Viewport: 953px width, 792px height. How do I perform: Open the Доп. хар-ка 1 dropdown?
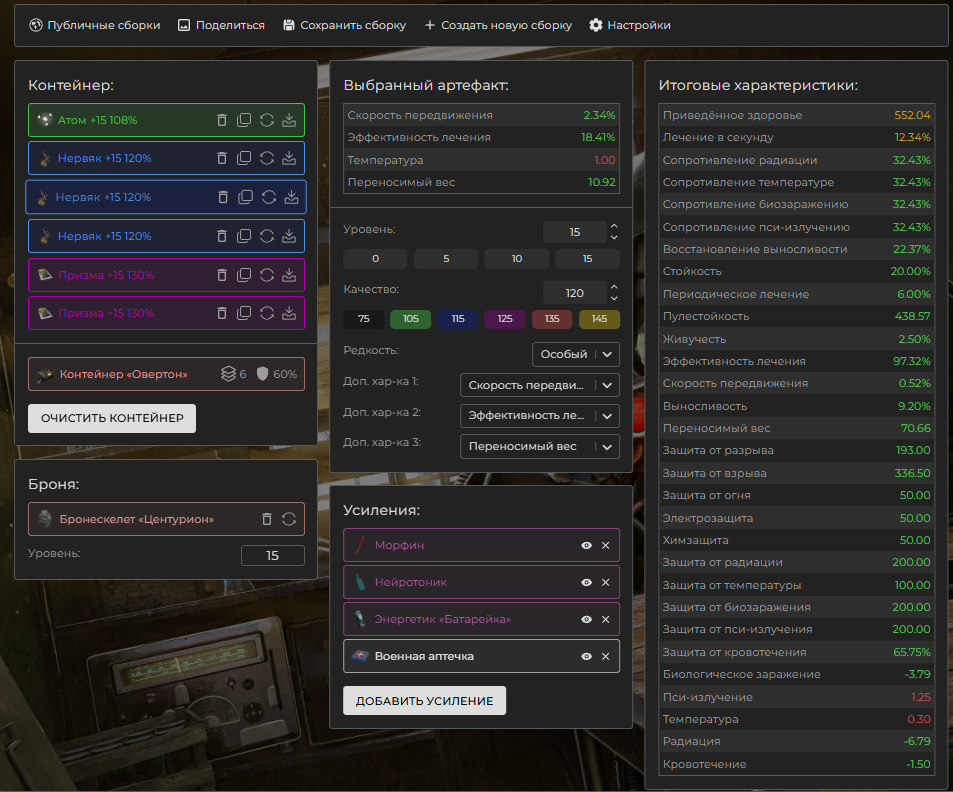coord(540,385)
